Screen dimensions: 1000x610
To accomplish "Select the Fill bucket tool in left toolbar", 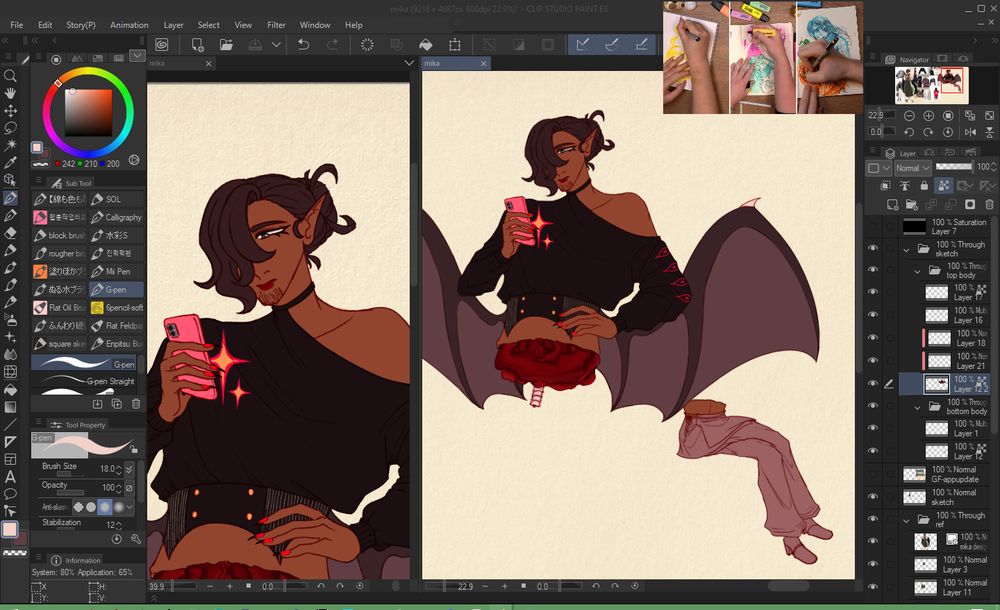I will click(x=10, y=389).
